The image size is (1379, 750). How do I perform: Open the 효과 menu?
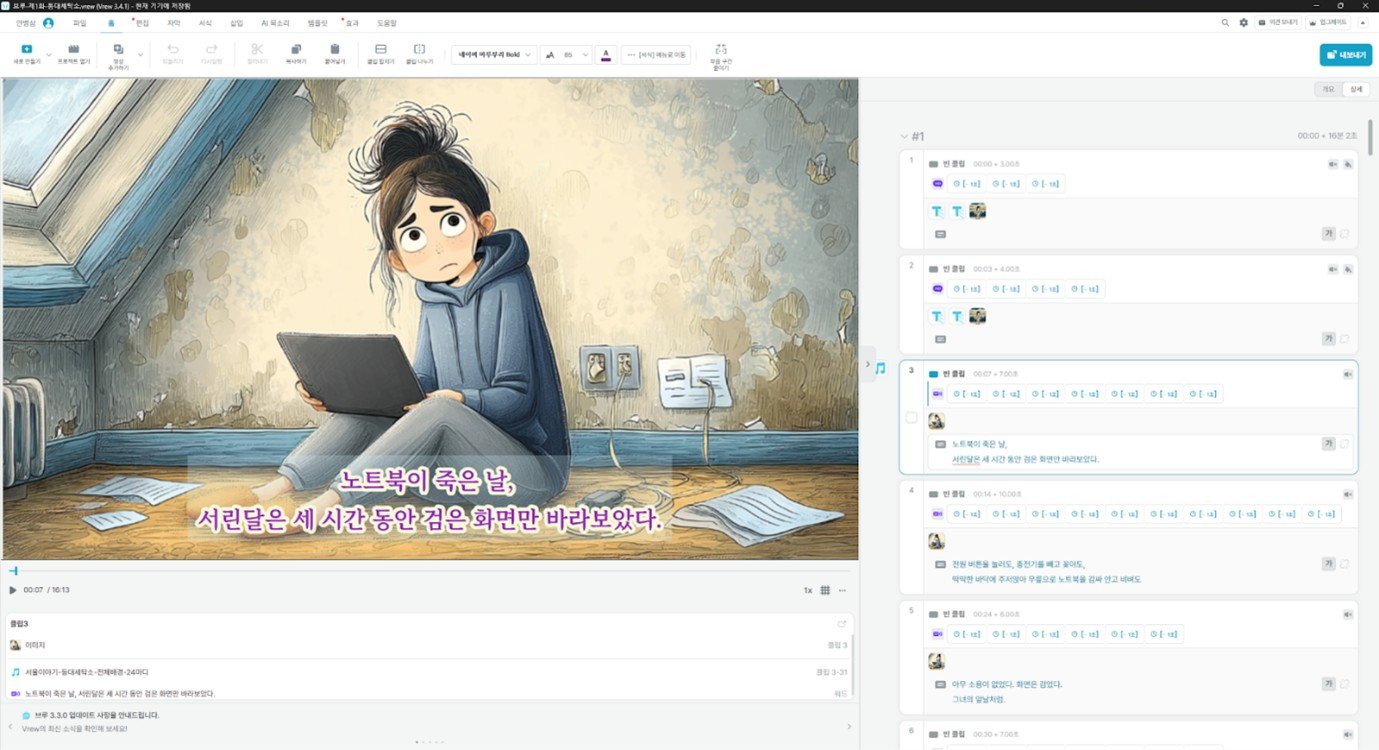click(354, 22)
